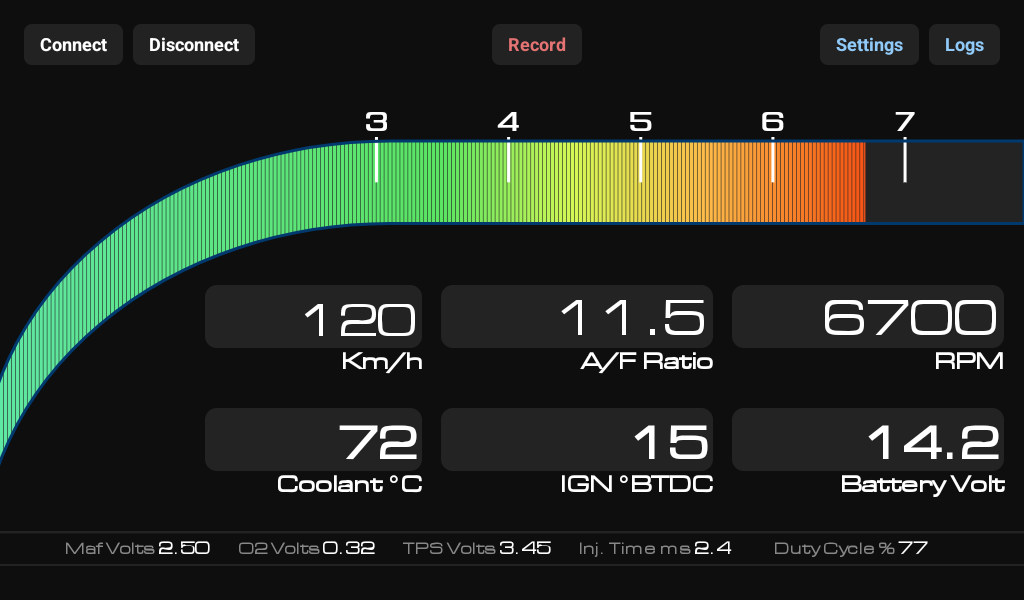Viewport: 1024px width, 600px height.
Task: Click the Km/h speed readout
Action: coord(313,316)
